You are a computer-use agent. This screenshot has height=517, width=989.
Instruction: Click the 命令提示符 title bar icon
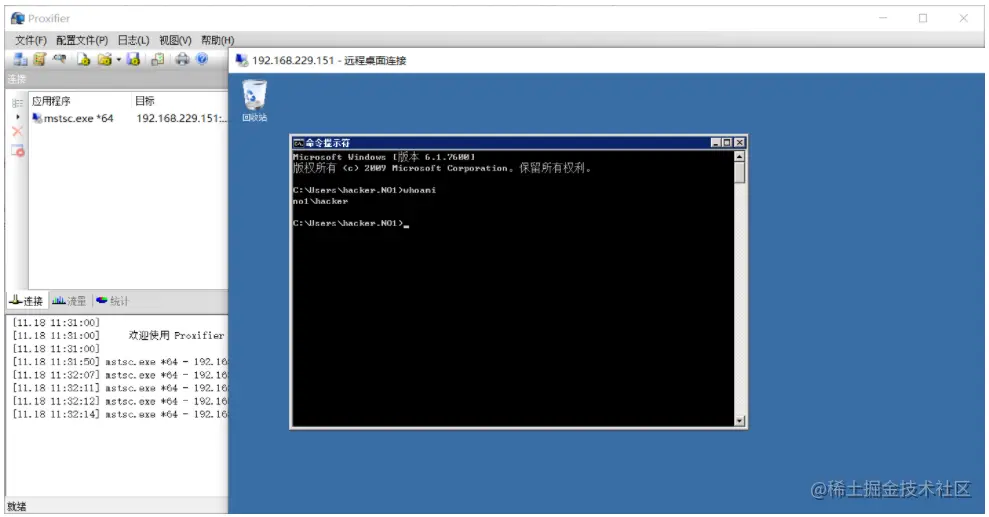298,143
